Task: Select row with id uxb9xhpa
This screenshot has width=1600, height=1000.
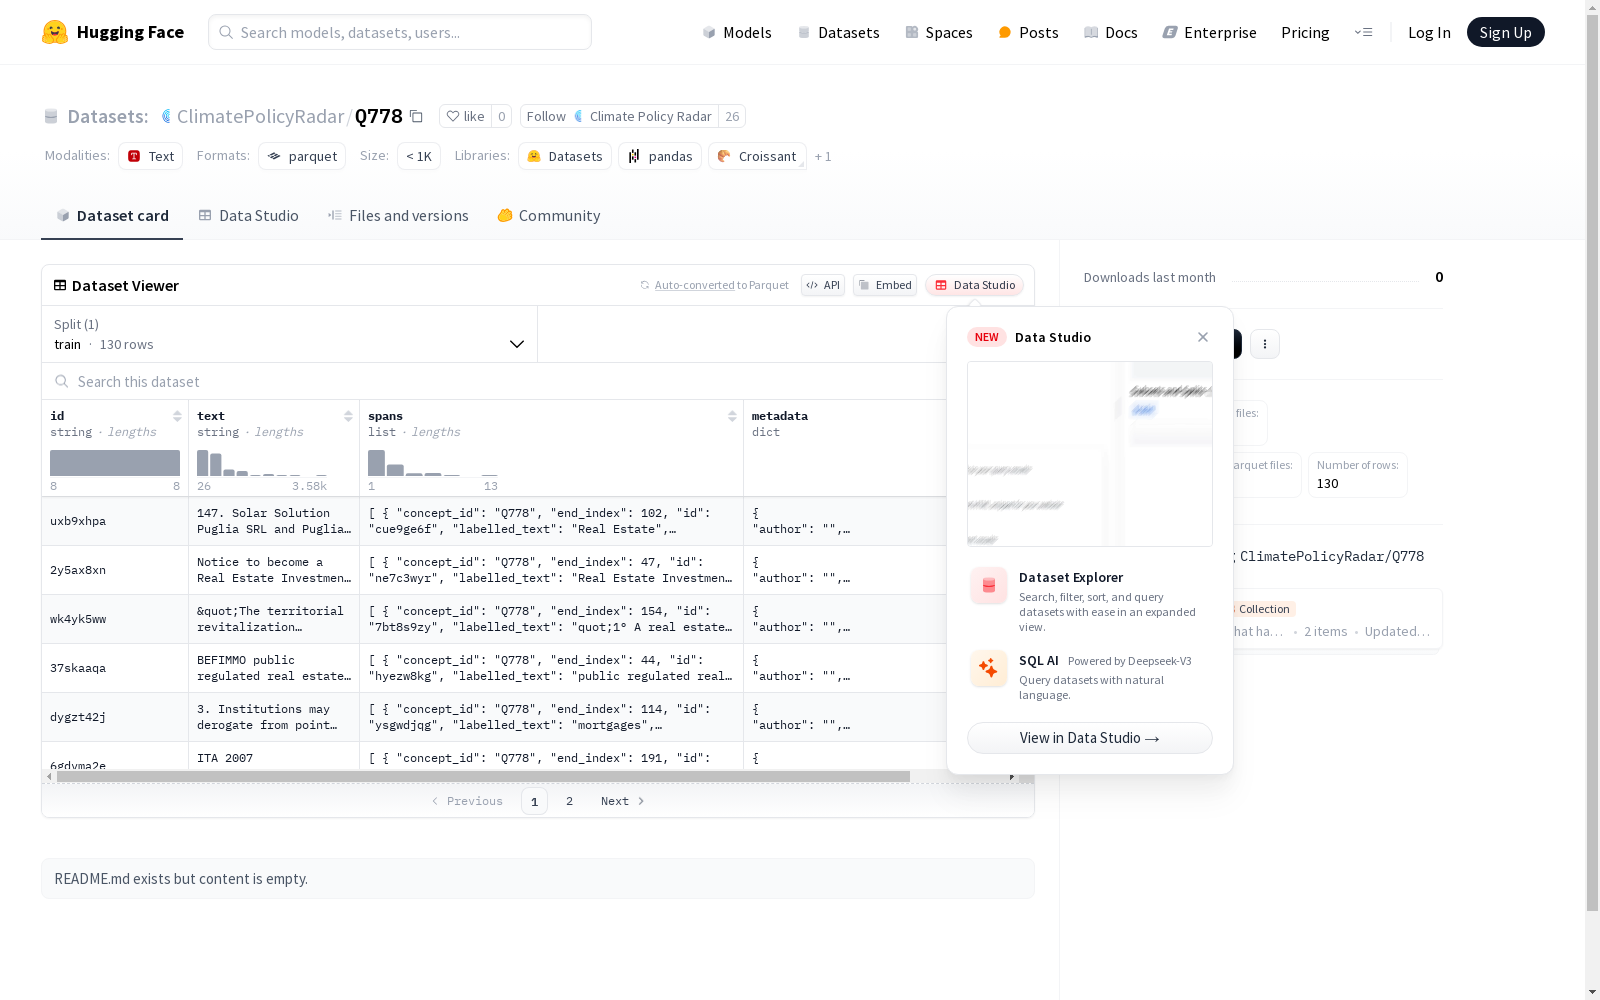Action: (x=495, y=521)
